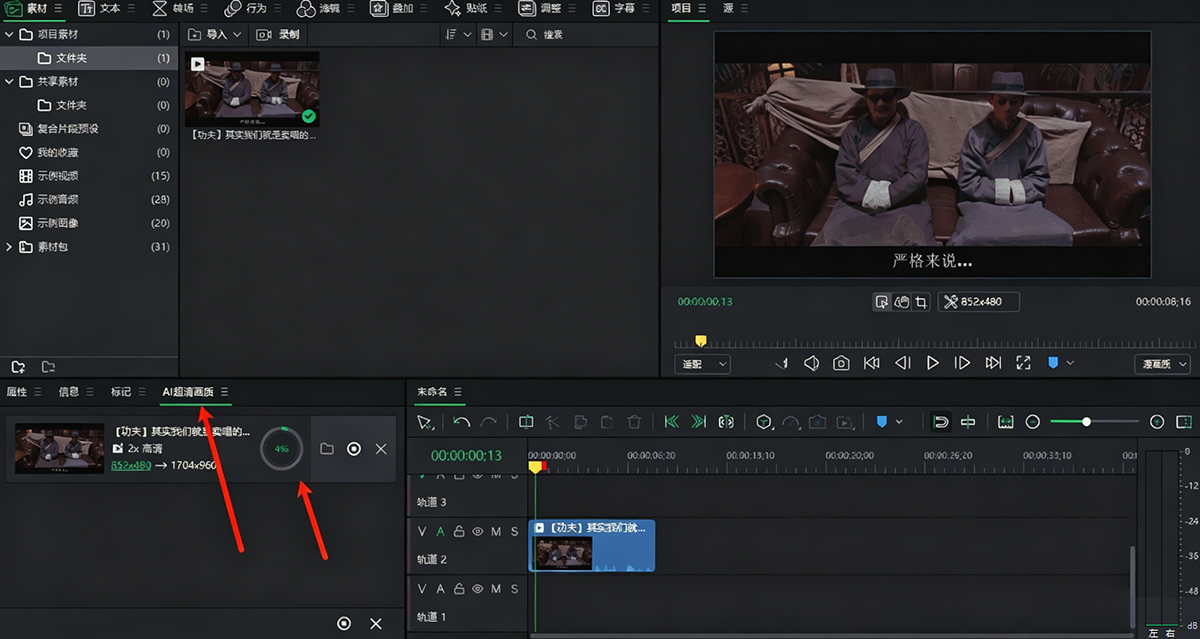Screen dimensions: 1200x639
Task: Open the preview quality dropdown
Action: pyautogui.click(x=1162, y=364)
